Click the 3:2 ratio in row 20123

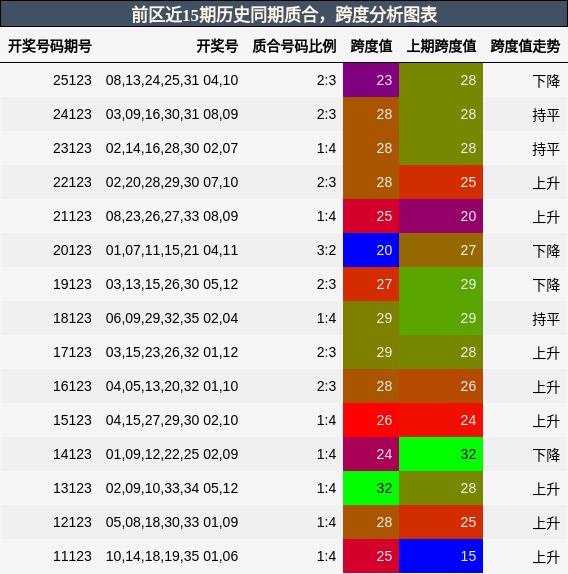[x=326, y=250]
